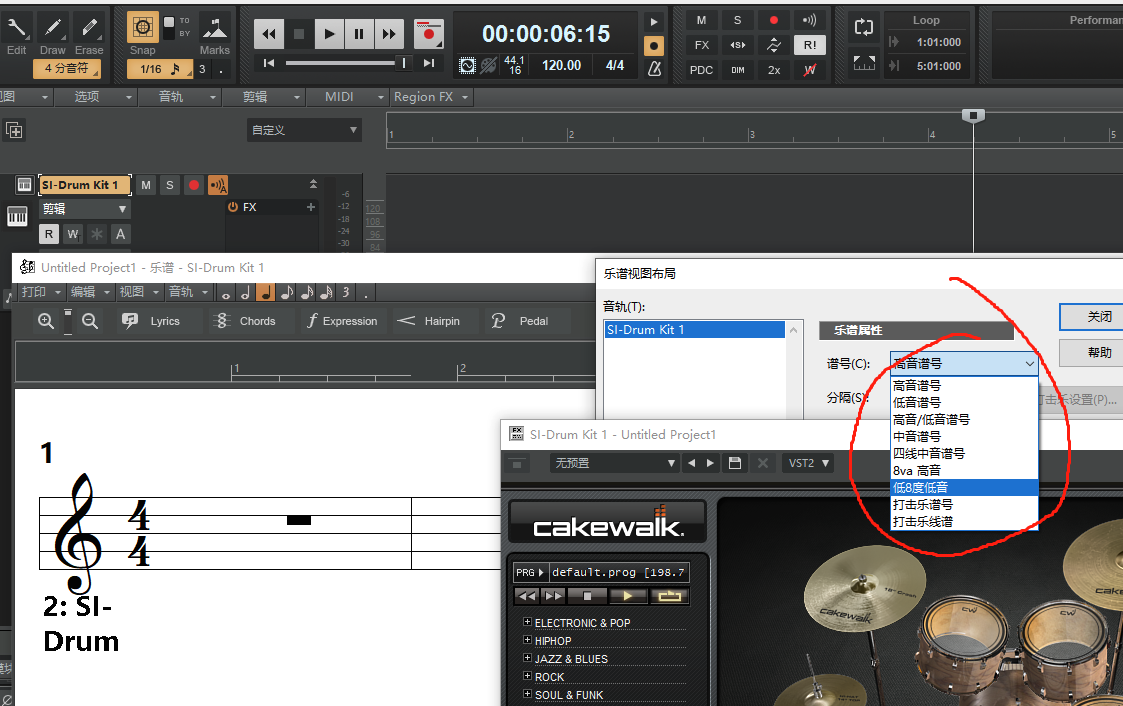The height and width of the screenshot is (706, 1123).
Task: Go to end of project button
Action: (x=428, y=63)
